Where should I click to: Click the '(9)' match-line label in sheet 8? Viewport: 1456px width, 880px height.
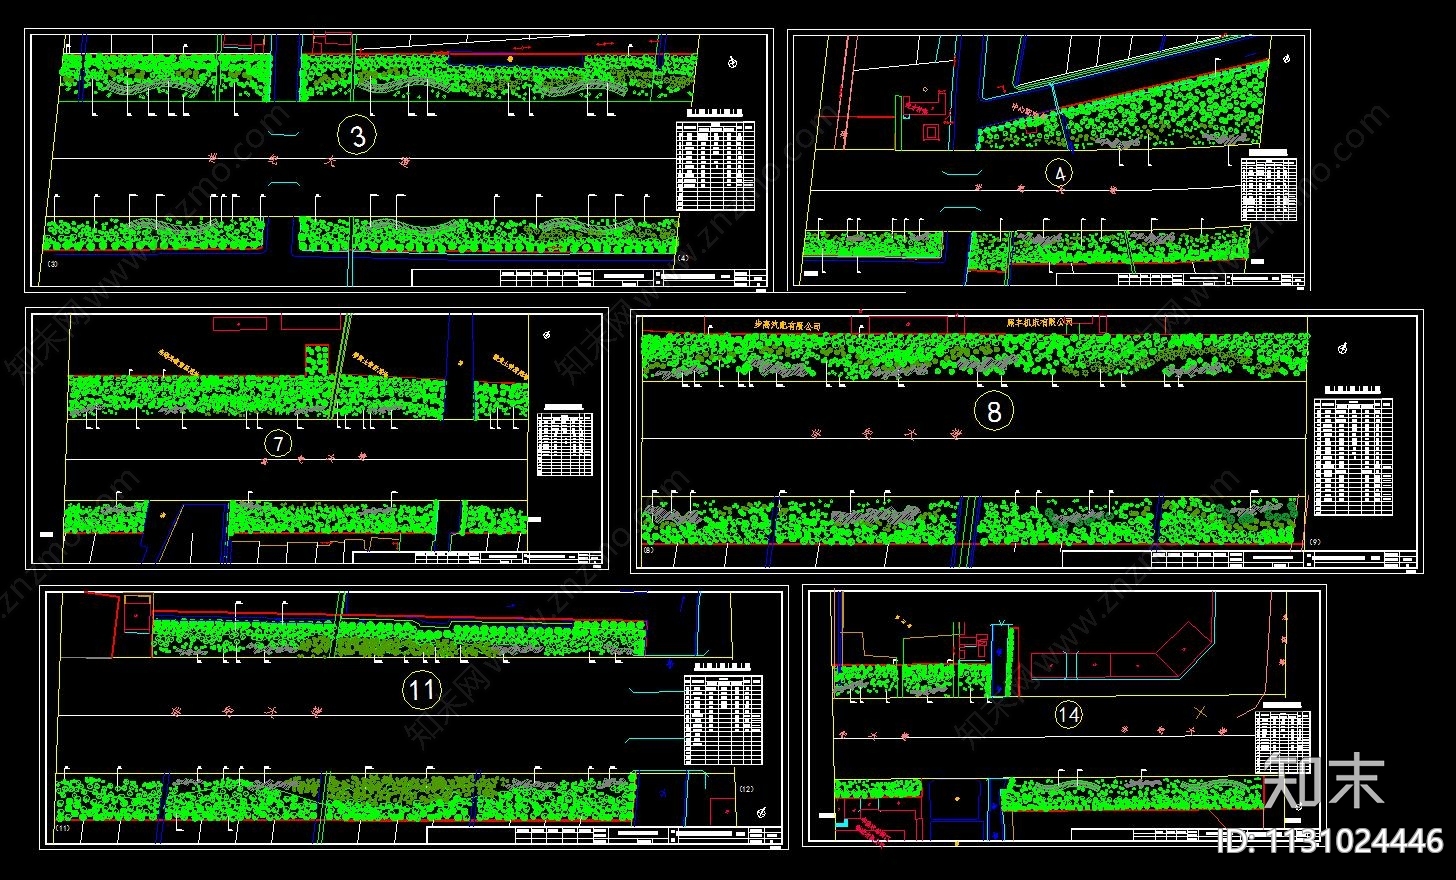[x=1313, y=543]
